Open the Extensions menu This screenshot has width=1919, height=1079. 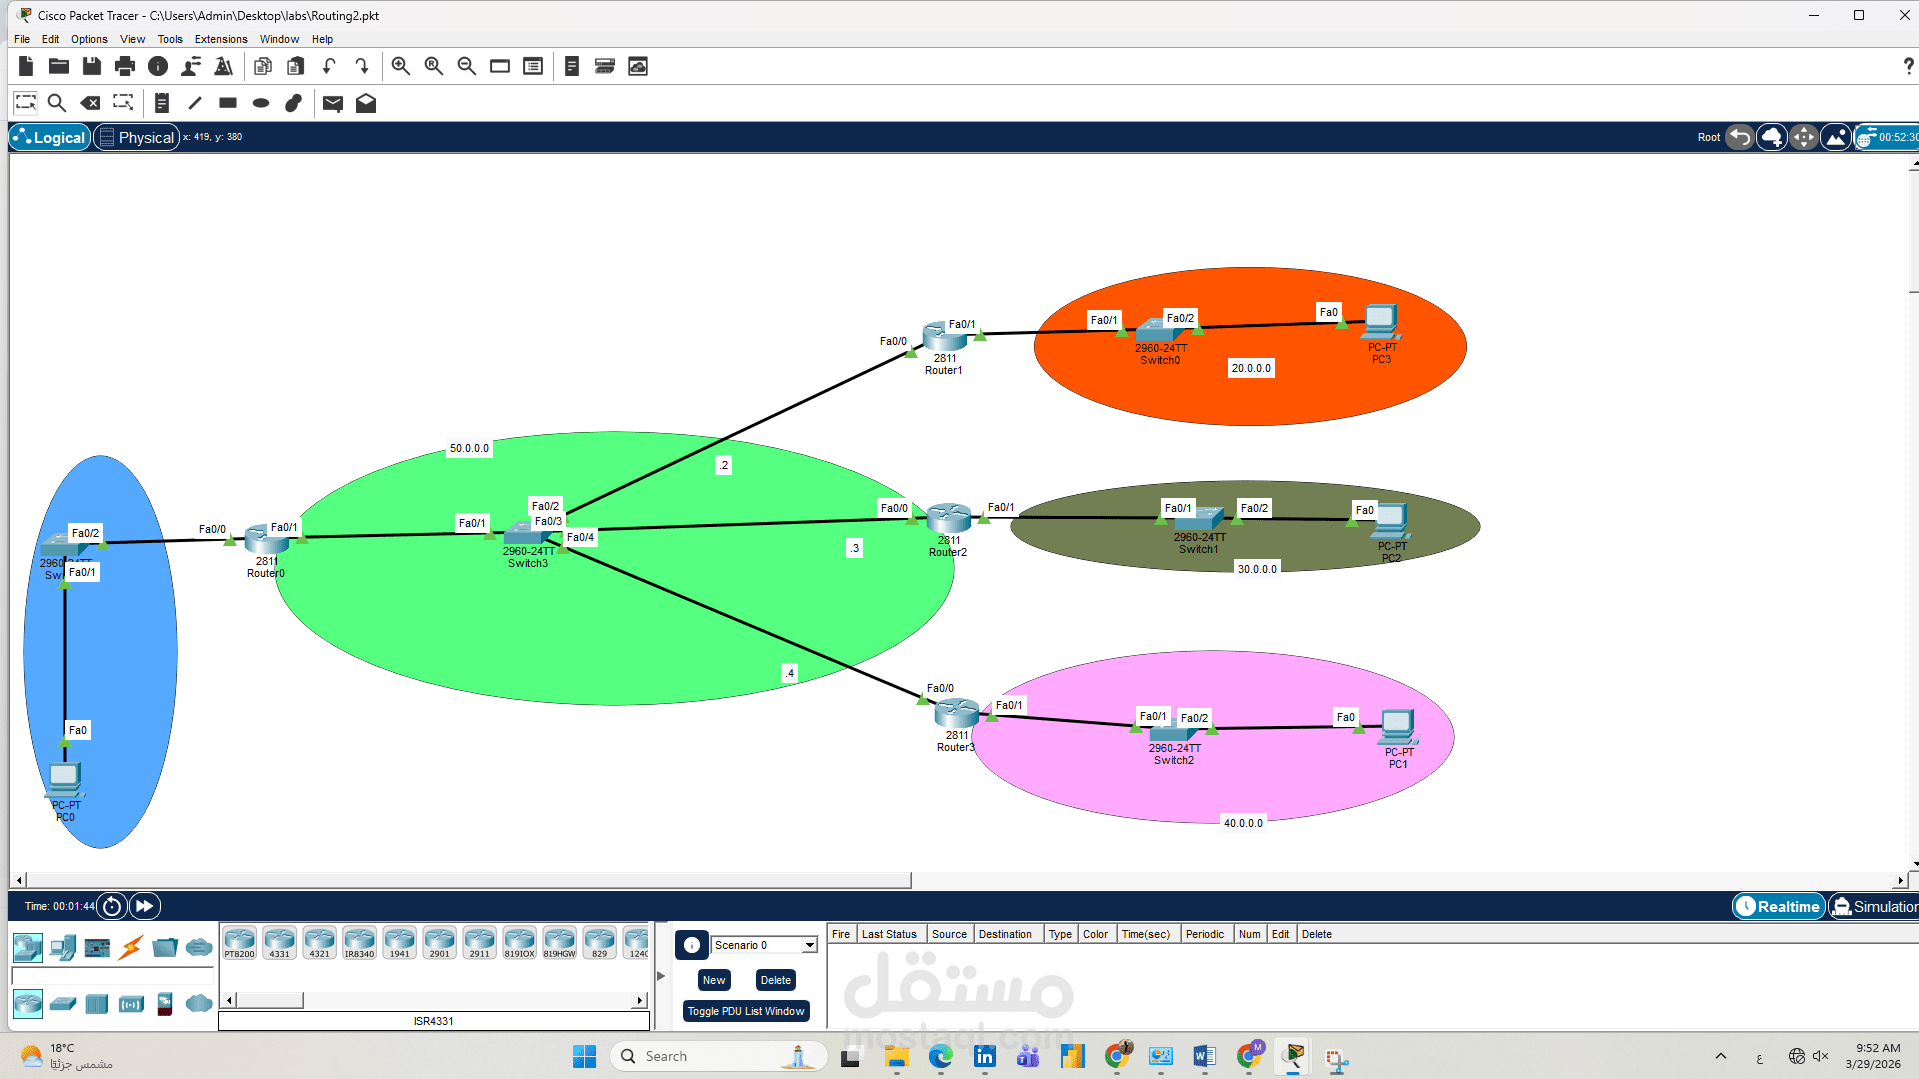tap(220, 39)
